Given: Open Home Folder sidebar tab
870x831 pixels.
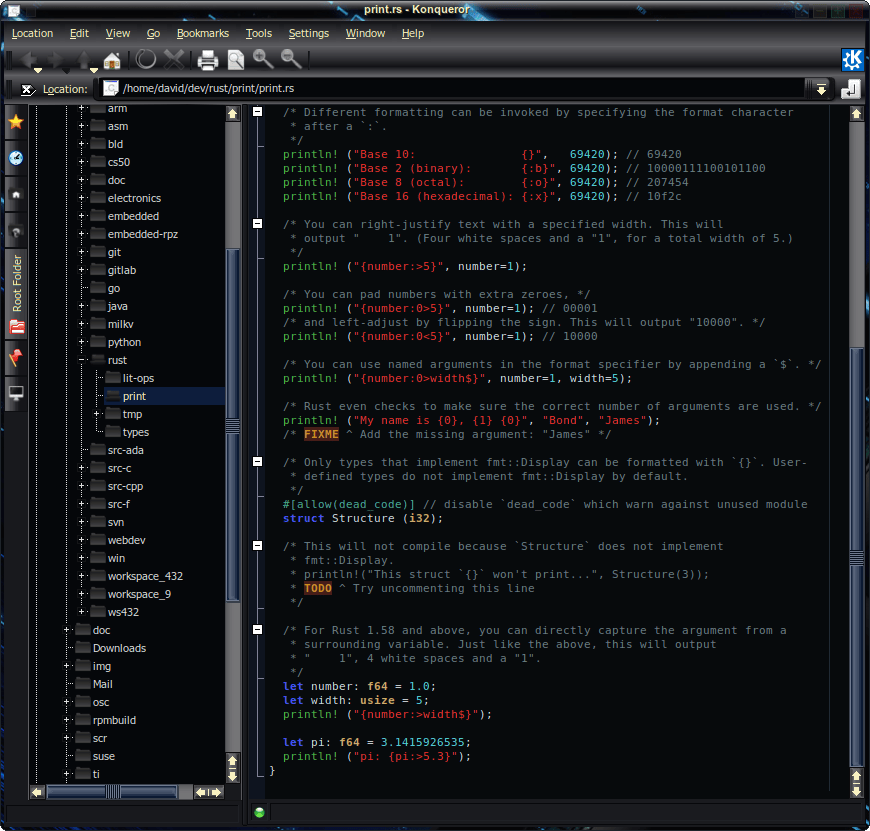Looking at the screenshot, I should (x=16, y=195).
